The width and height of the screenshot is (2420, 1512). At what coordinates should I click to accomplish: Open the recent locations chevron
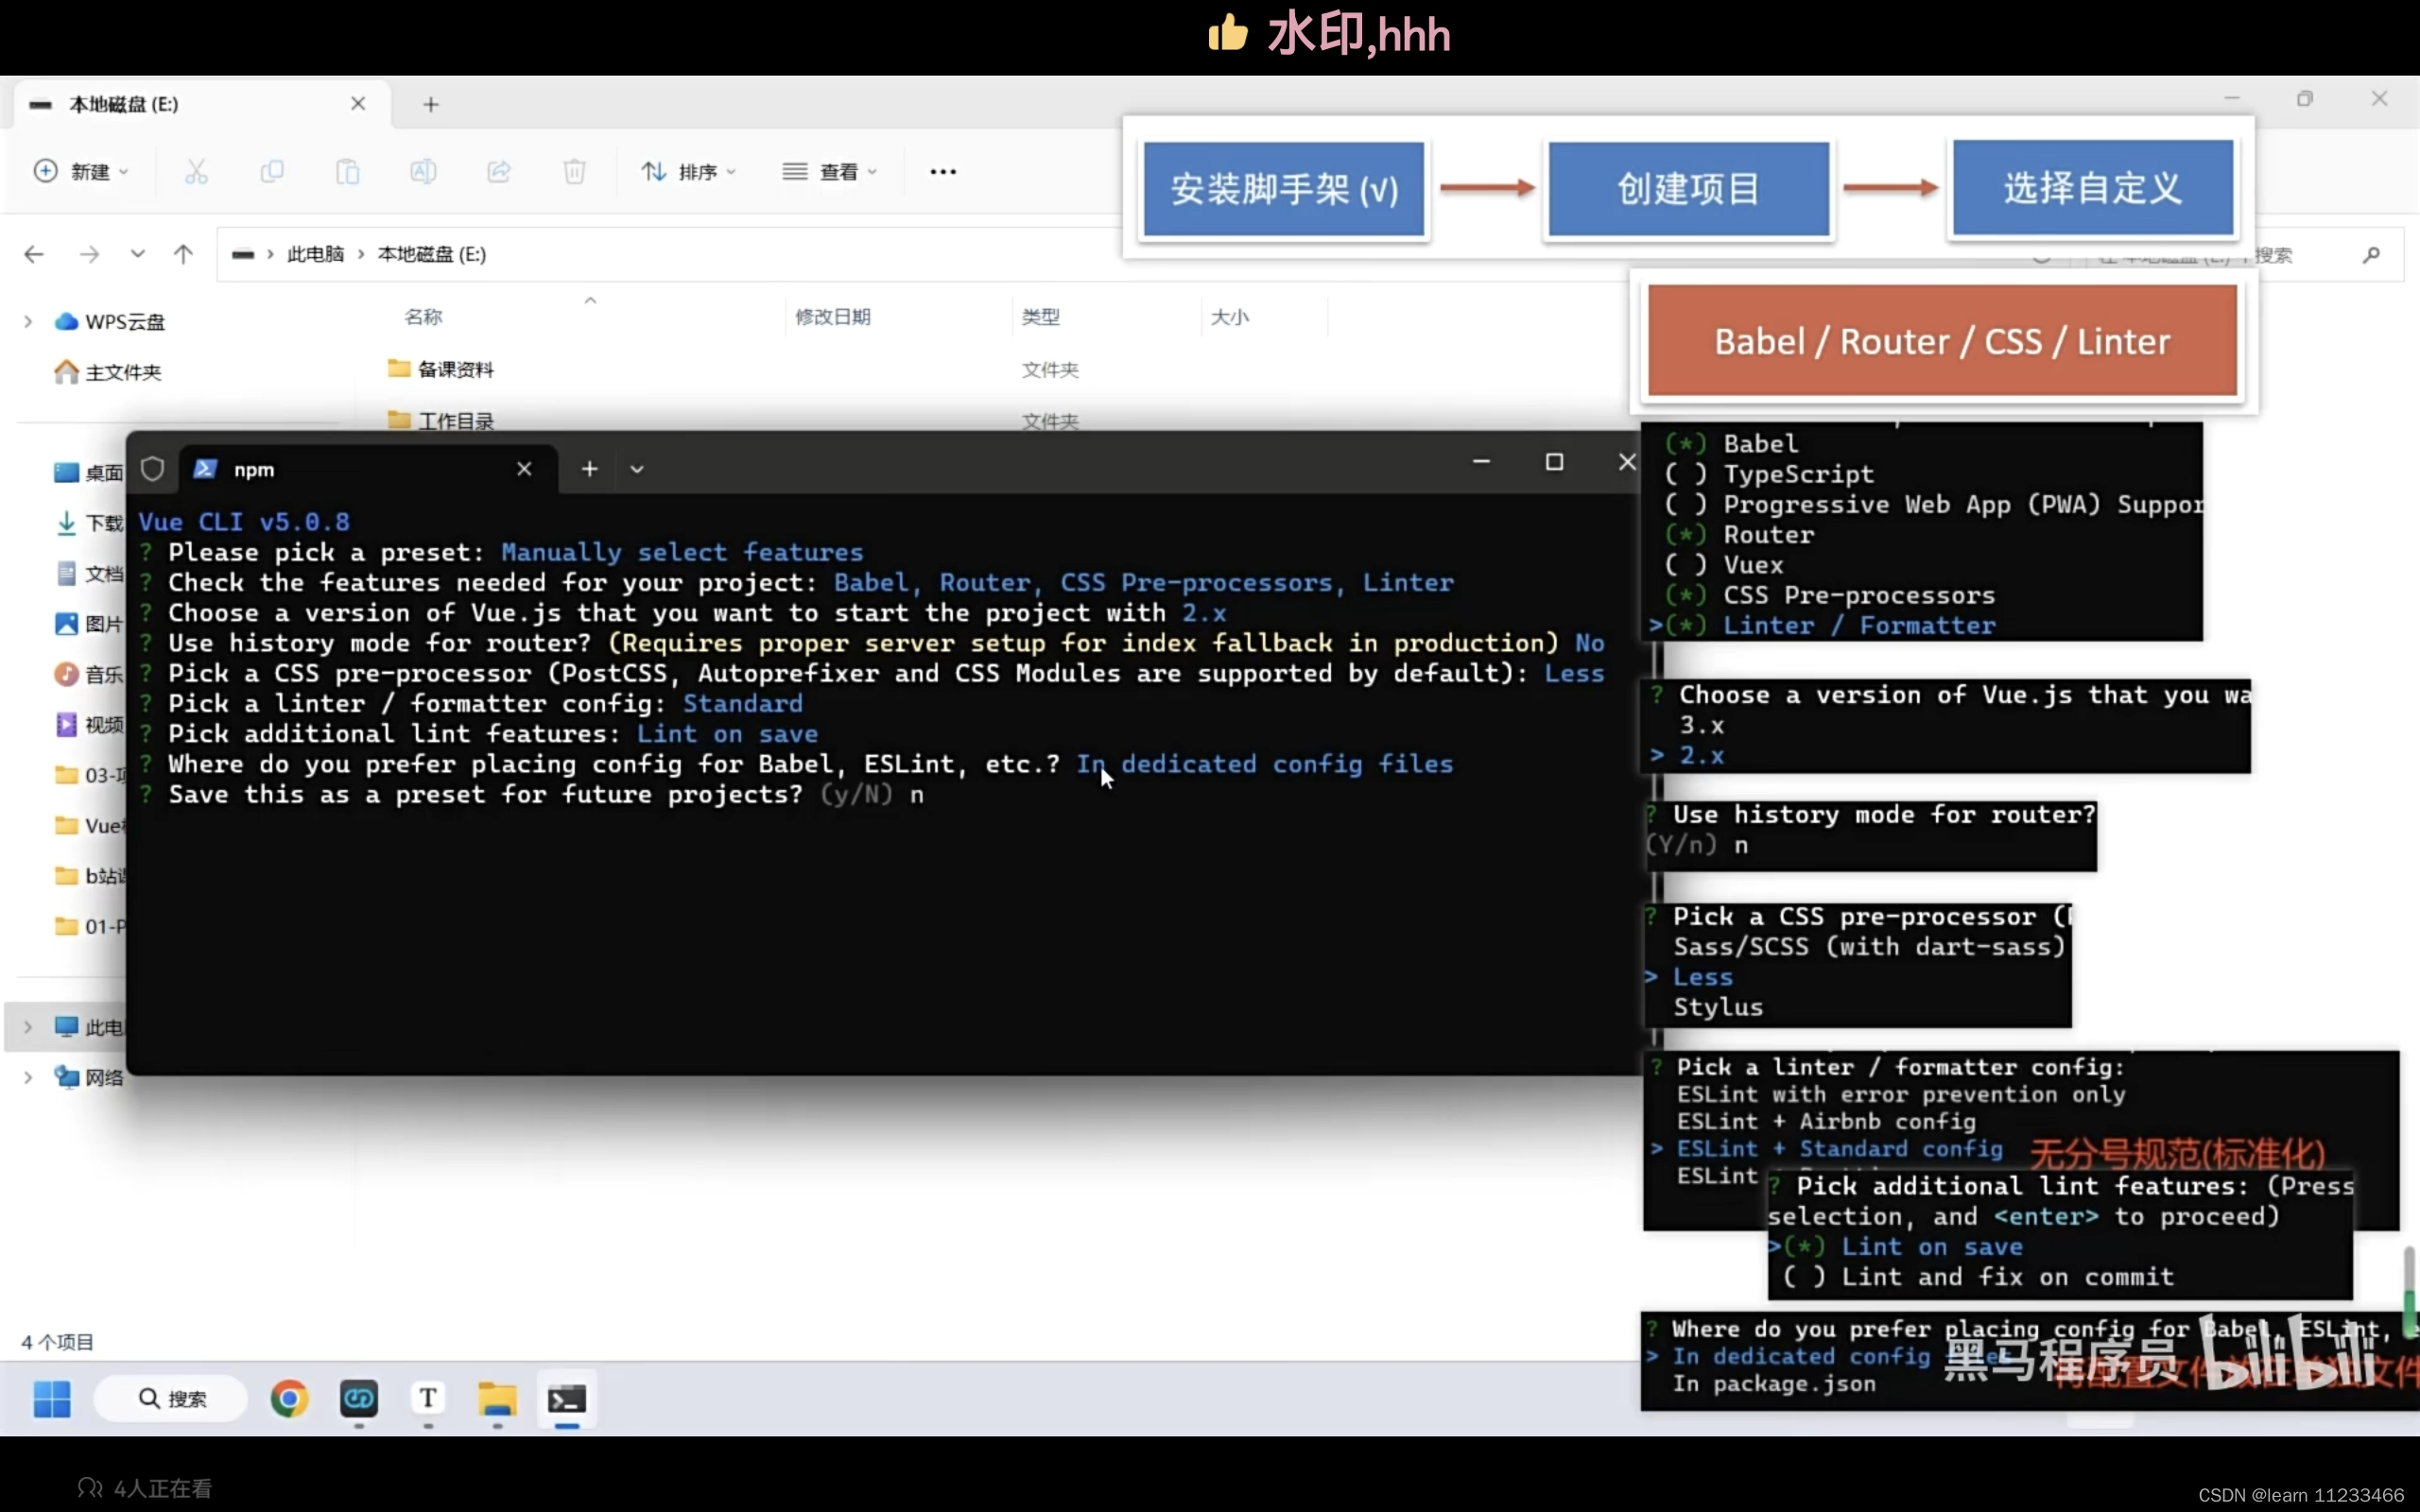[x=138, y=254]
